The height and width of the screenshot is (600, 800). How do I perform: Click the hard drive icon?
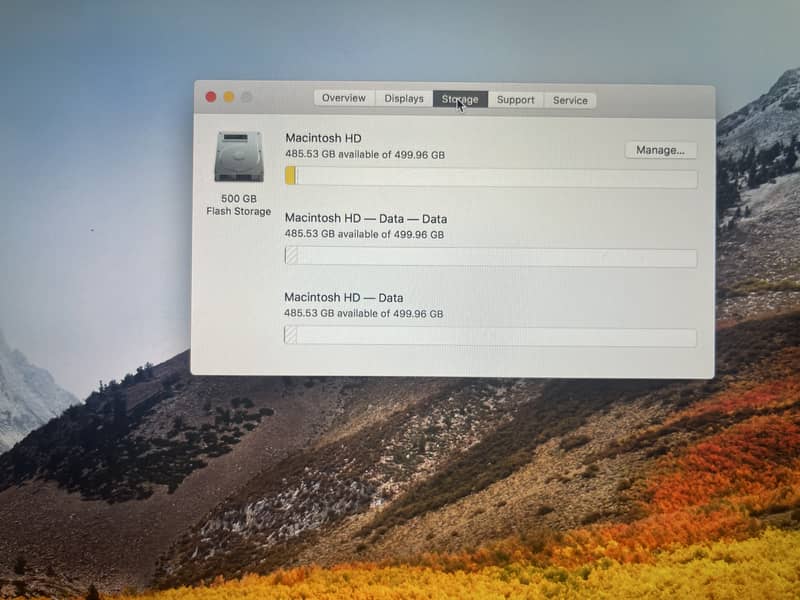239,157
